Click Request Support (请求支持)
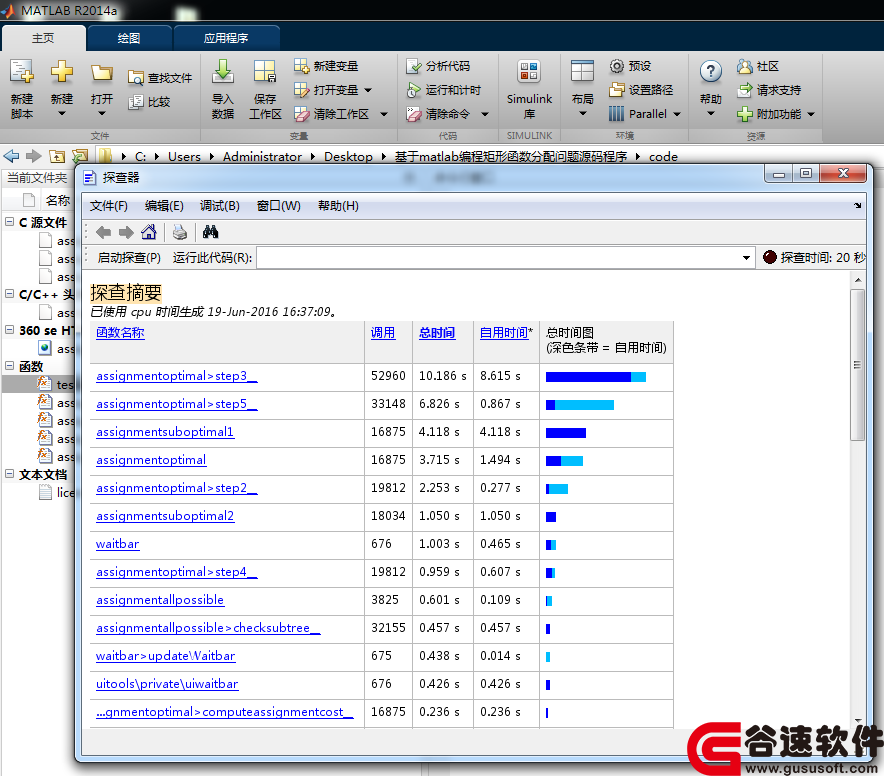 (x=769, y=90)
